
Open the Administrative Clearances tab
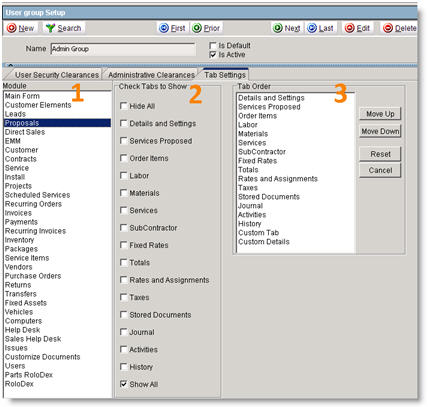[151, 75]
